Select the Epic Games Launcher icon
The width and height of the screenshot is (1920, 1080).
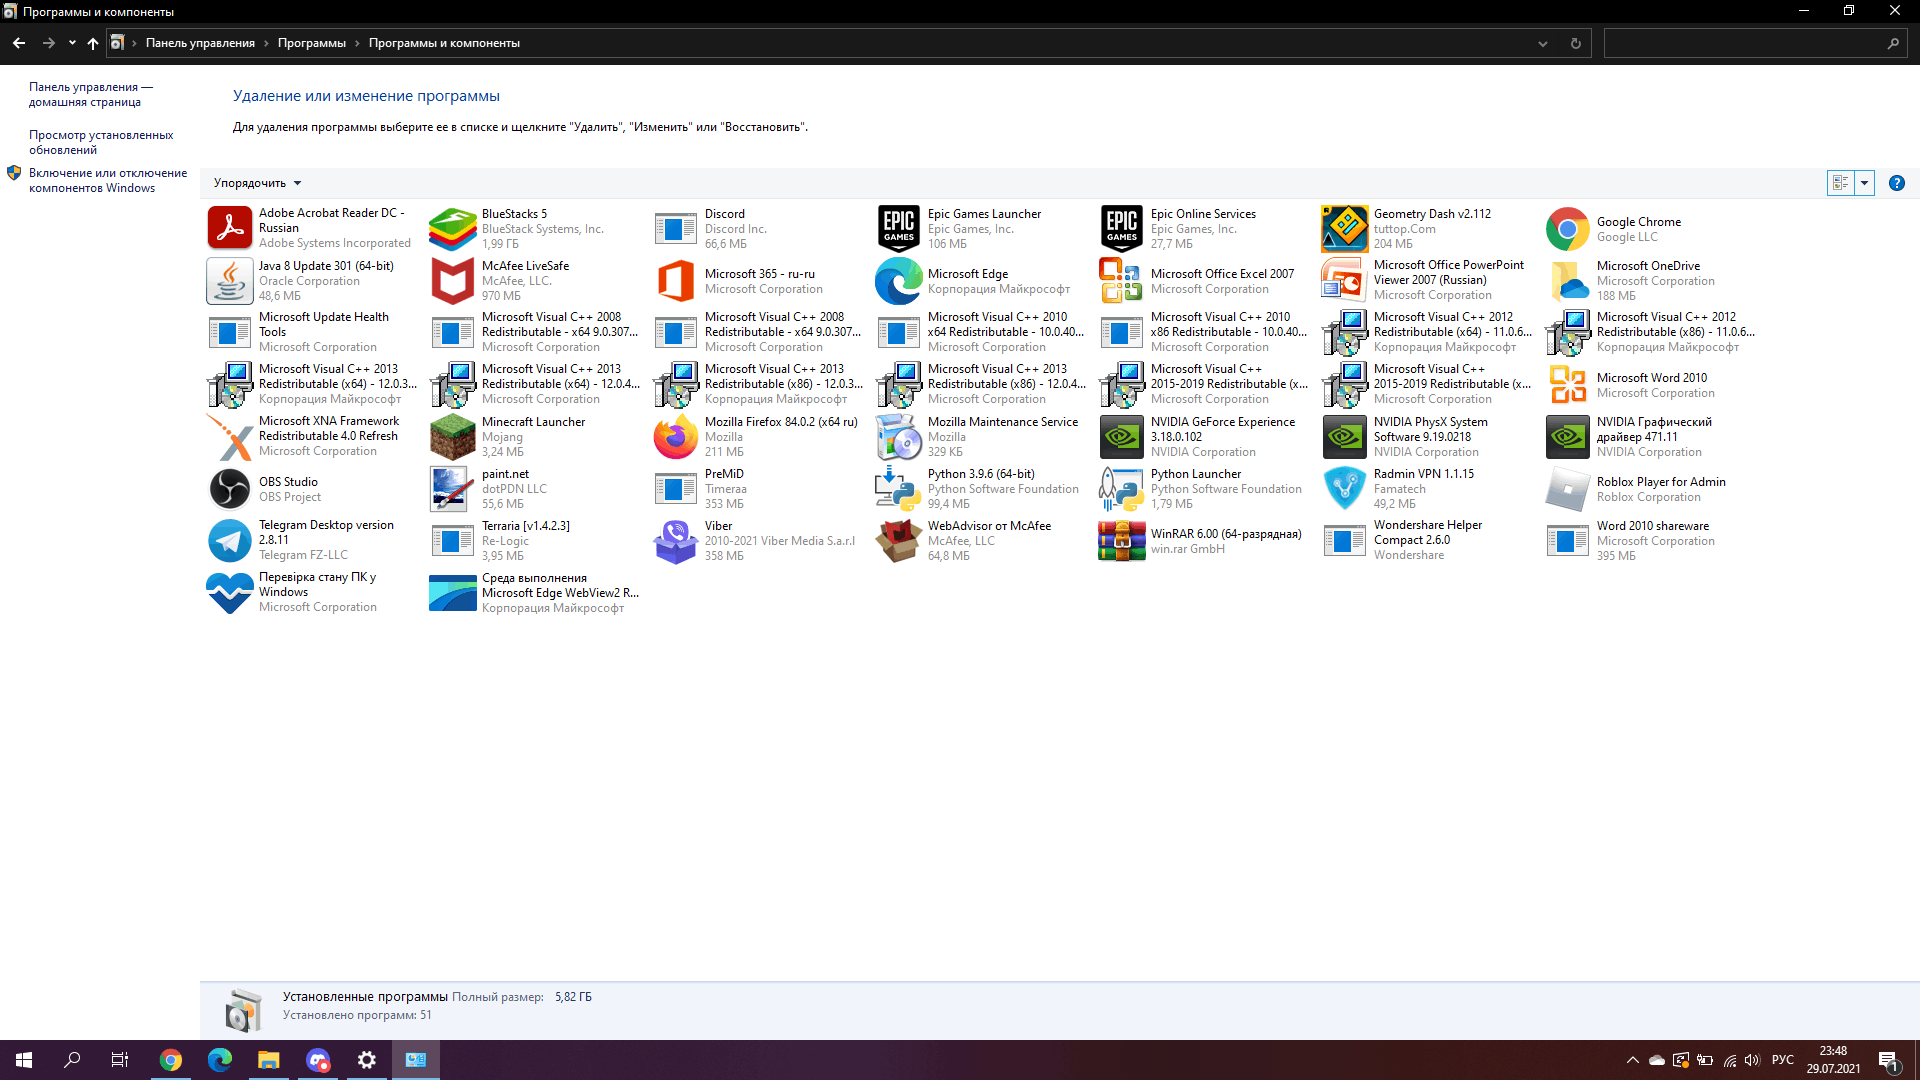(898, 229)
